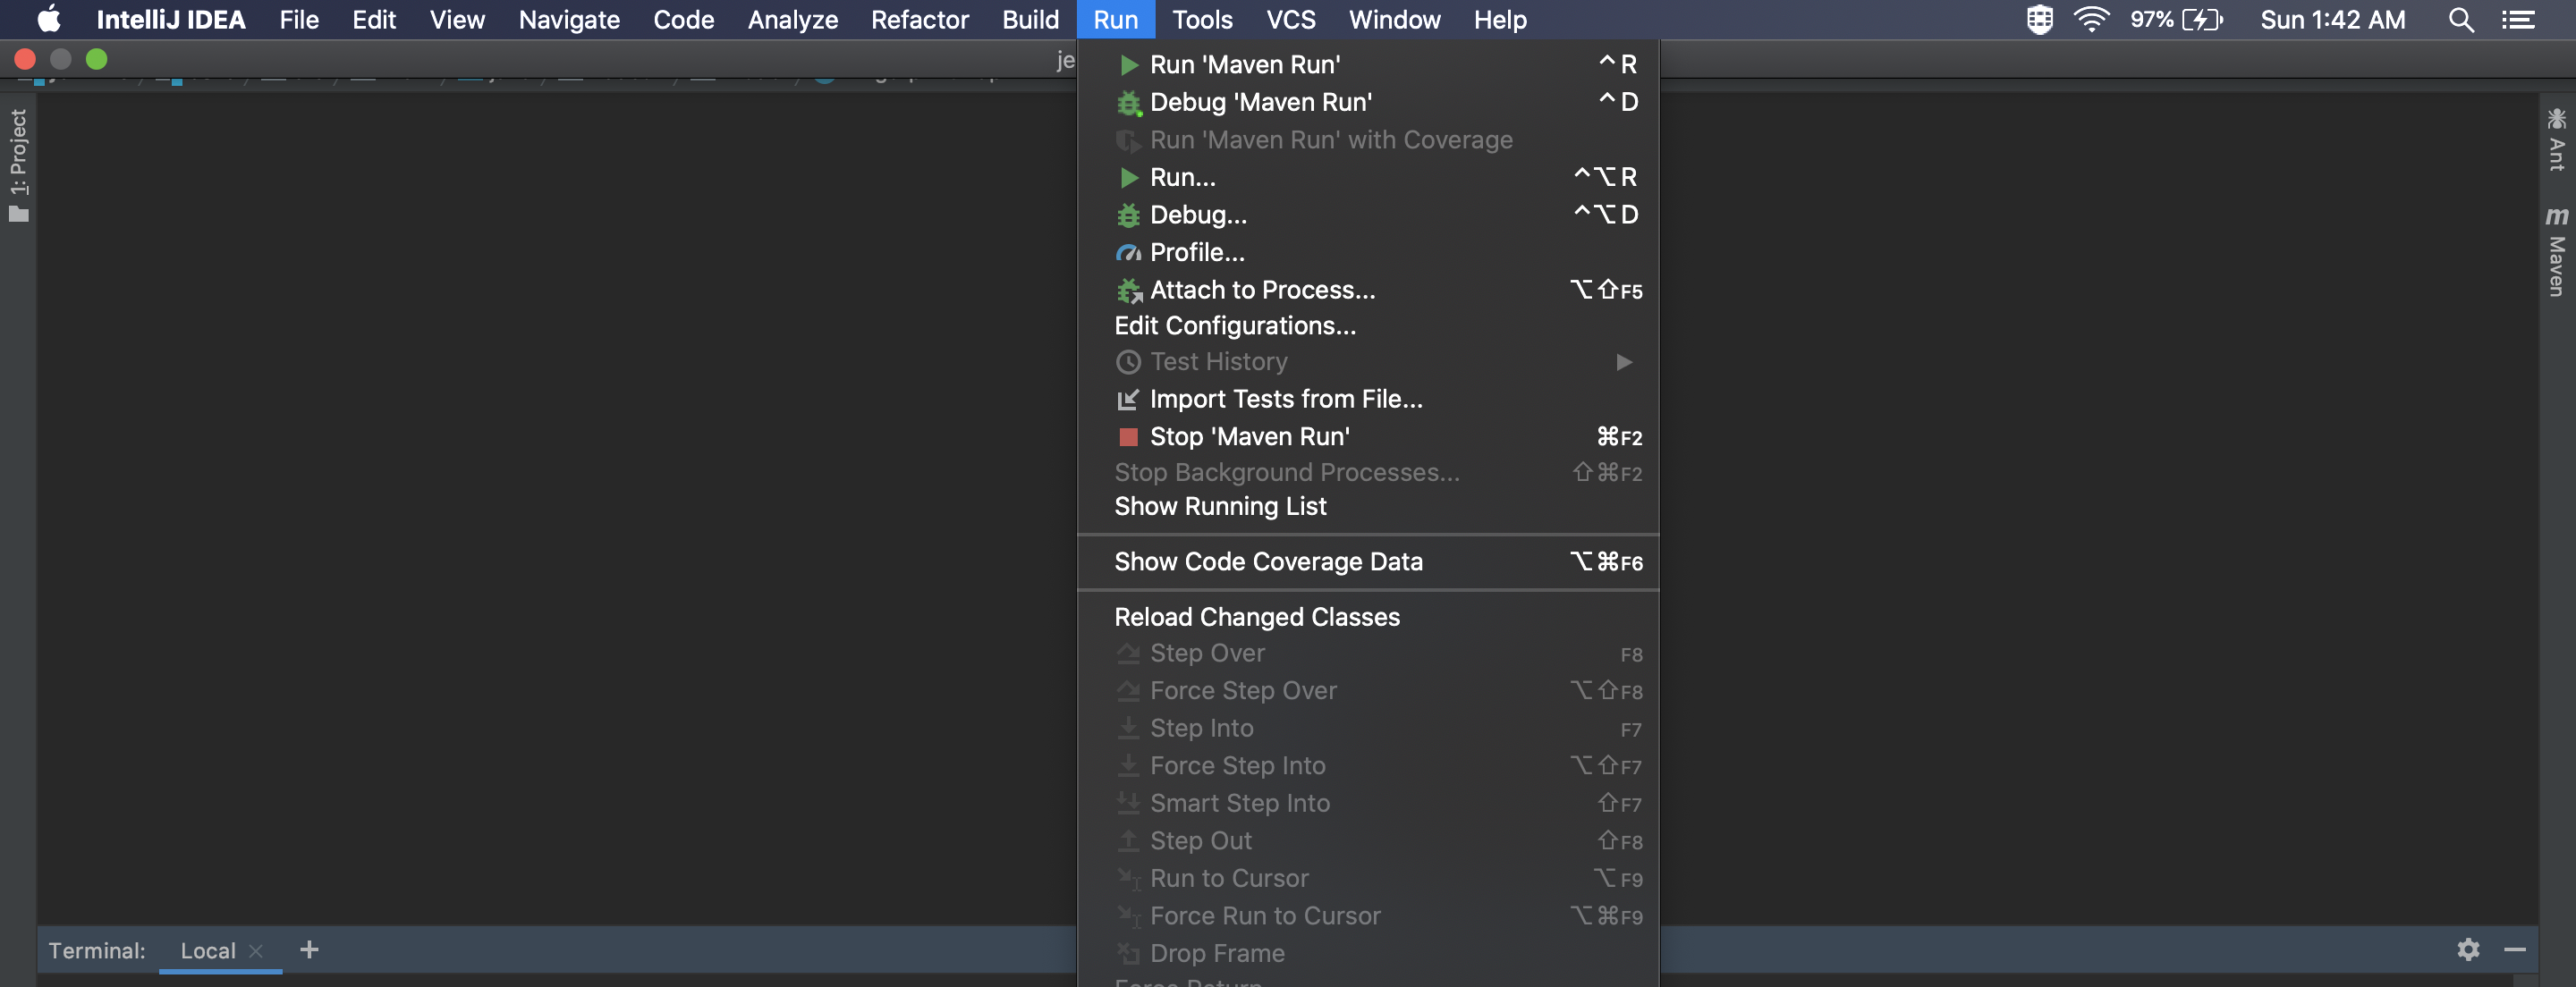Select Debug 'Maven Run'
Image resolution: width=2576 pixels, height=987 pixels.
[1260, 101]
